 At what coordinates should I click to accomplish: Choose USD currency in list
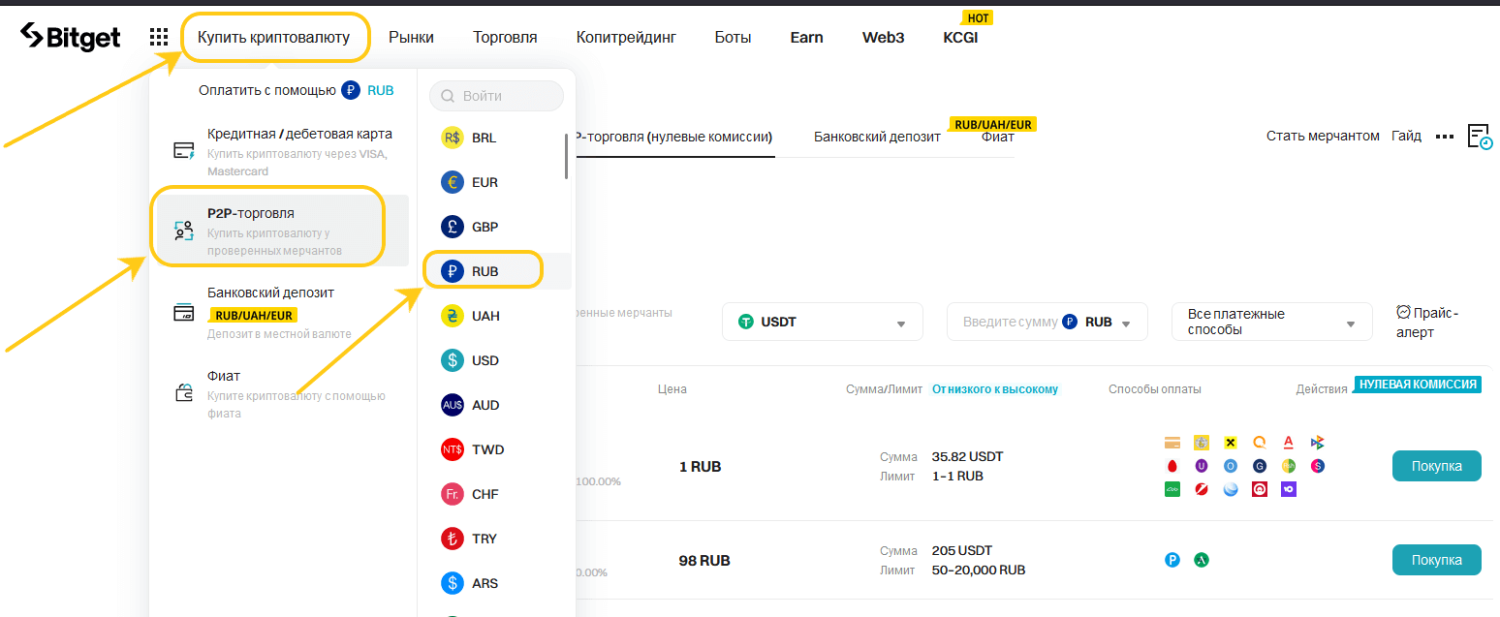(x=496, y=360)
